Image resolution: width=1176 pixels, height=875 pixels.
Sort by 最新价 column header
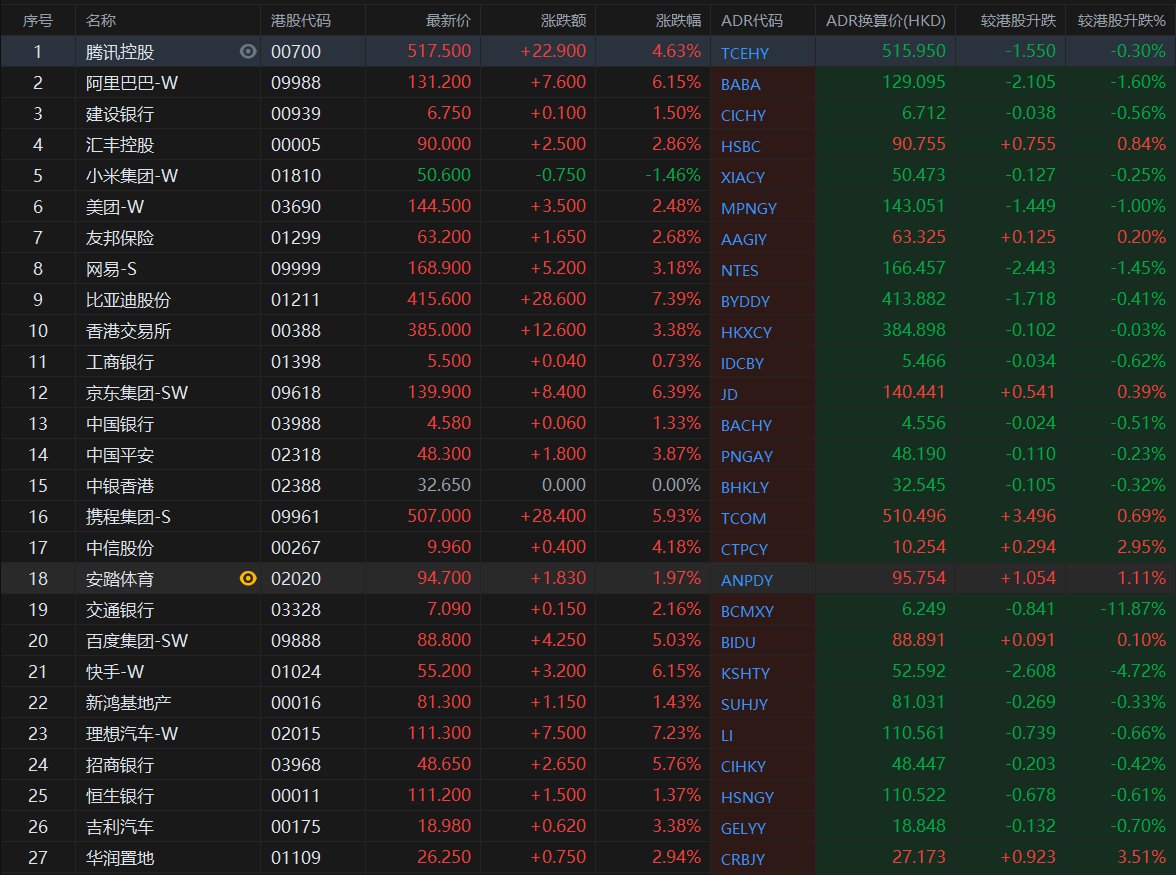(x=448, y=20)
